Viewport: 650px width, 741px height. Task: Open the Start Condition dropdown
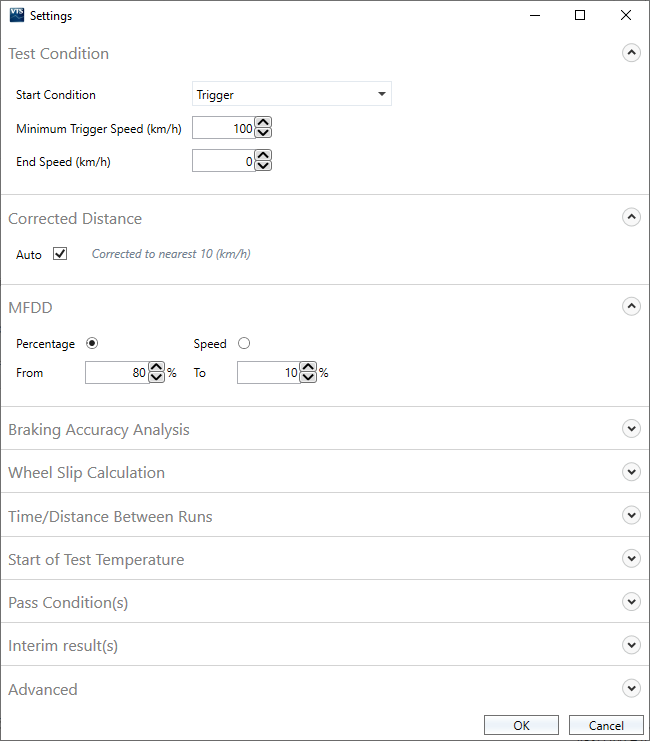pos(291,95)
